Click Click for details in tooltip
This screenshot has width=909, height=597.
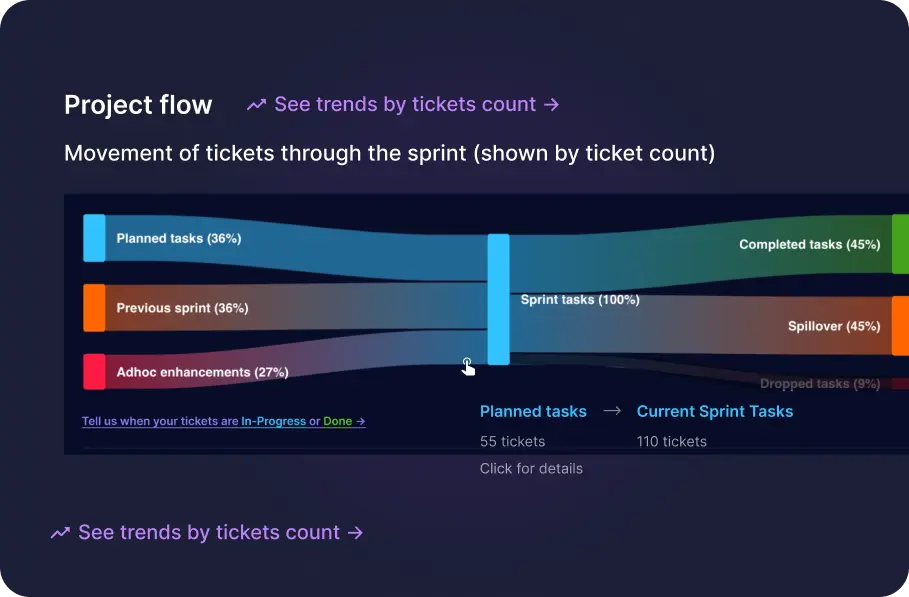coord(531,468)
